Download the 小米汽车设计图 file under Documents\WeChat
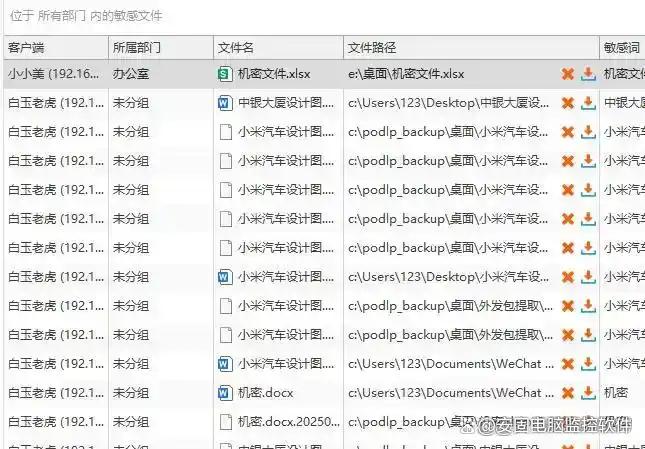The width and height of the screenshot is (645, 449). click(588, 364)
